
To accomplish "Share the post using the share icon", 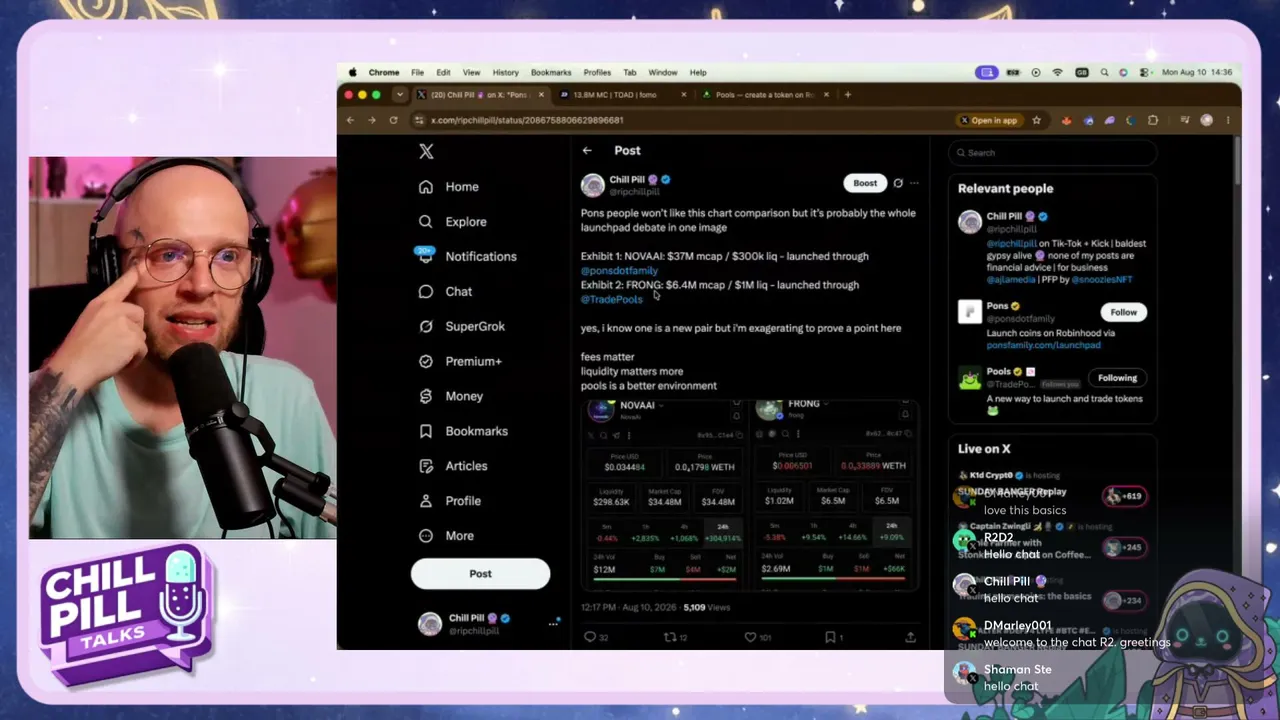I will 910,637.
